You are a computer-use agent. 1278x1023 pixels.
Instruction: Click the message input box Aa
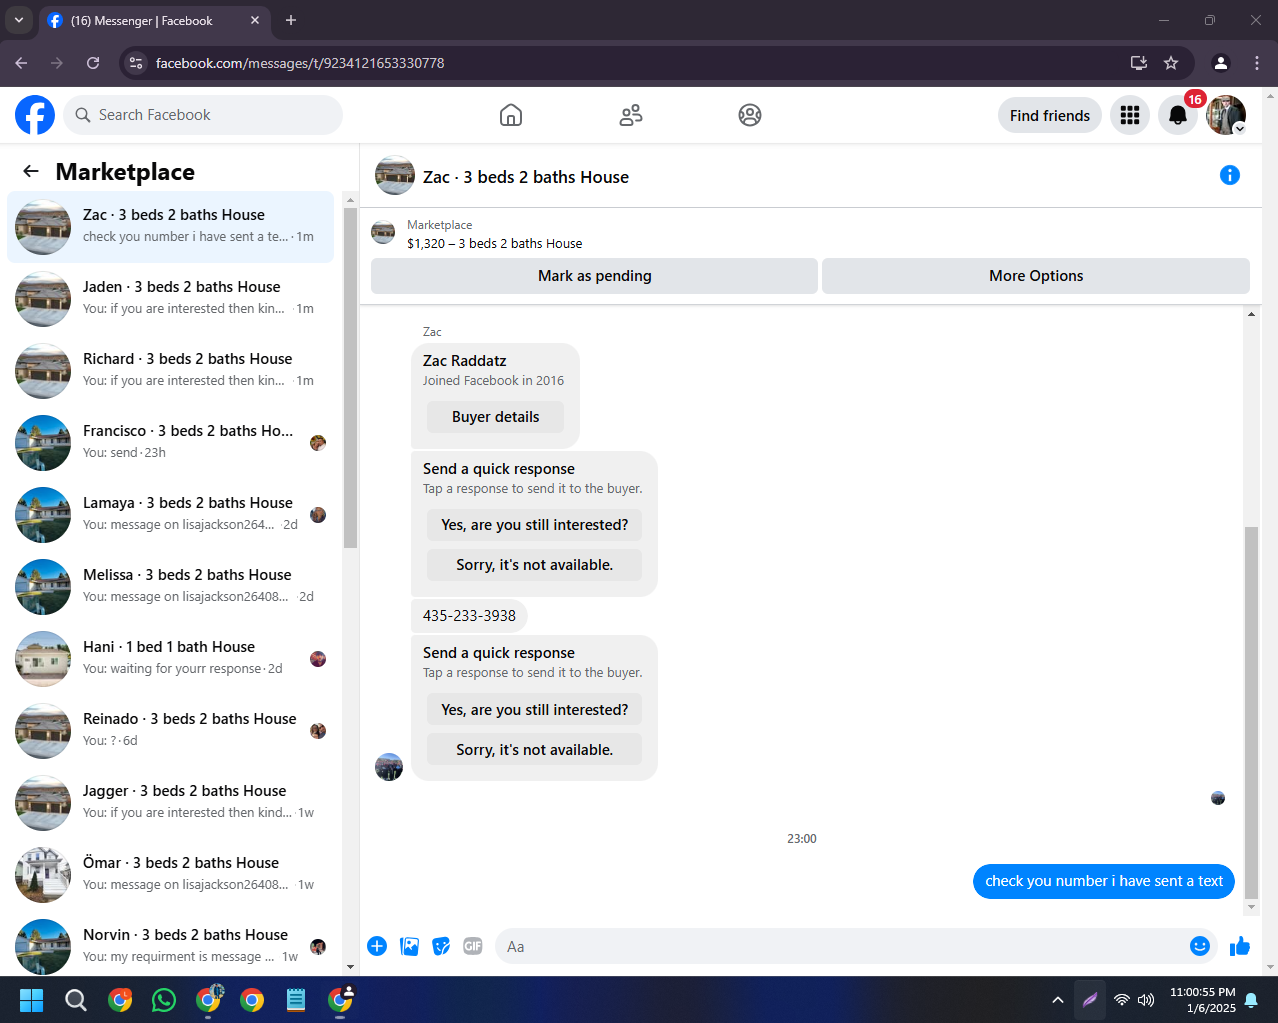coord(840,946)
